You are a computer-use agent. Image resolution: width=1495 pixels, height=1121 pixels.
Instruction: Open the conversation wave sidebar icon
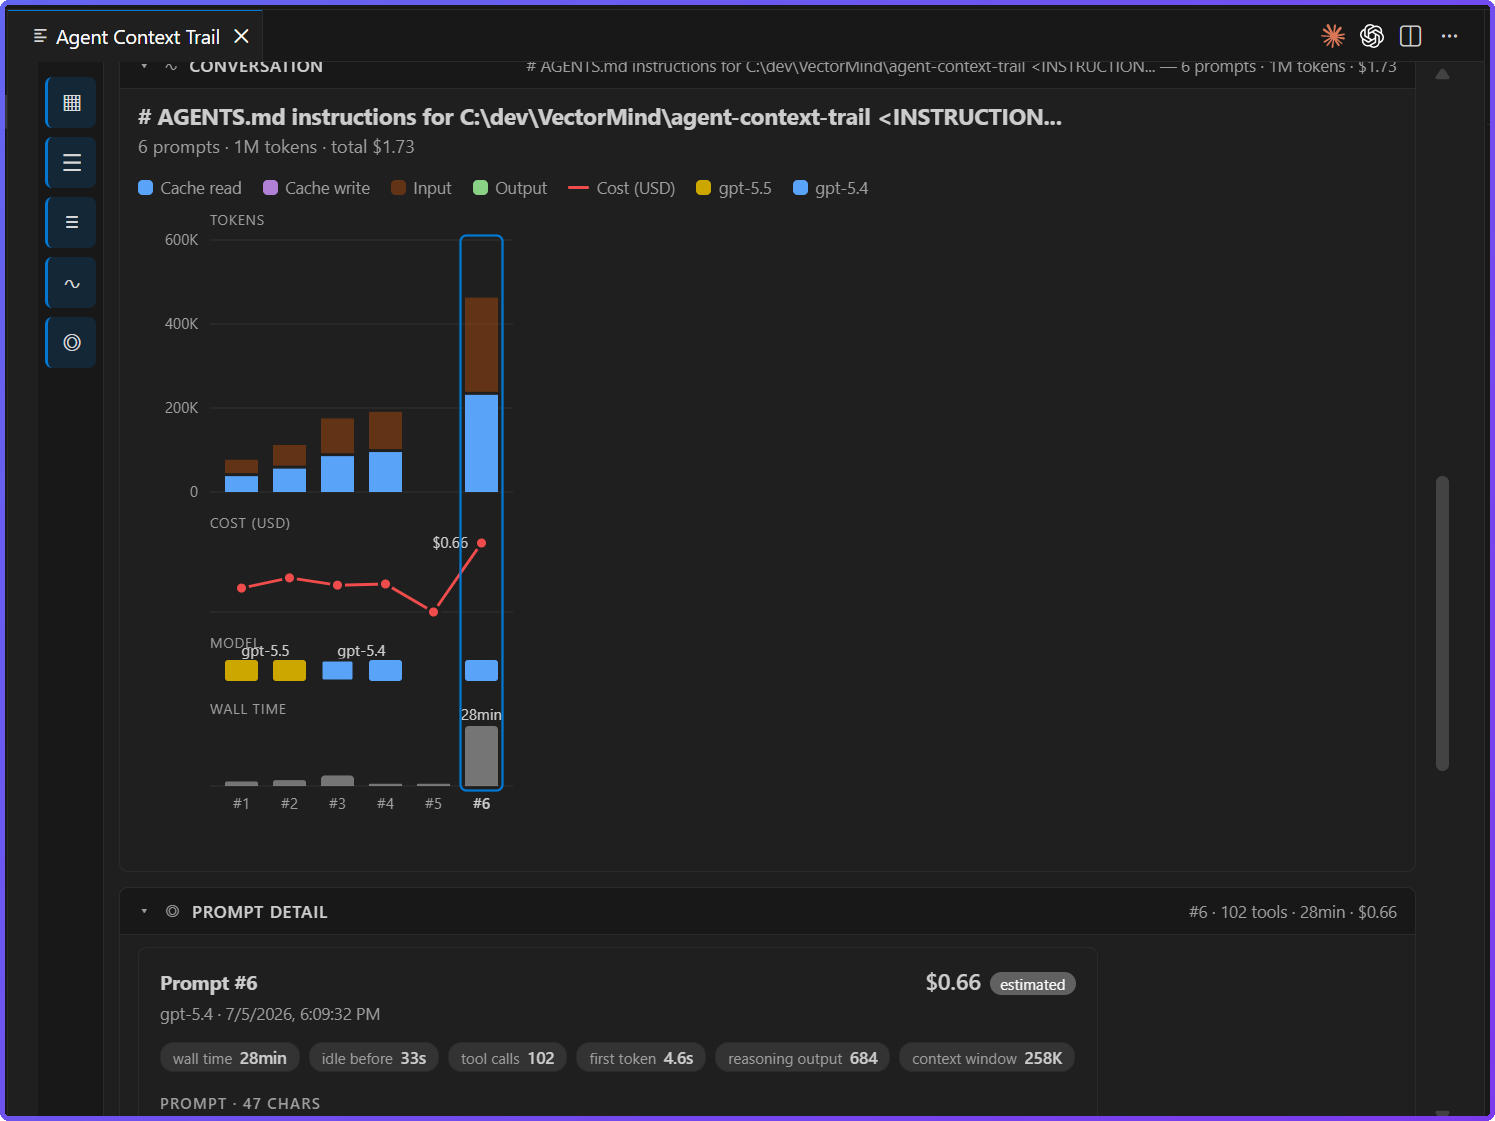coord(71,282)
